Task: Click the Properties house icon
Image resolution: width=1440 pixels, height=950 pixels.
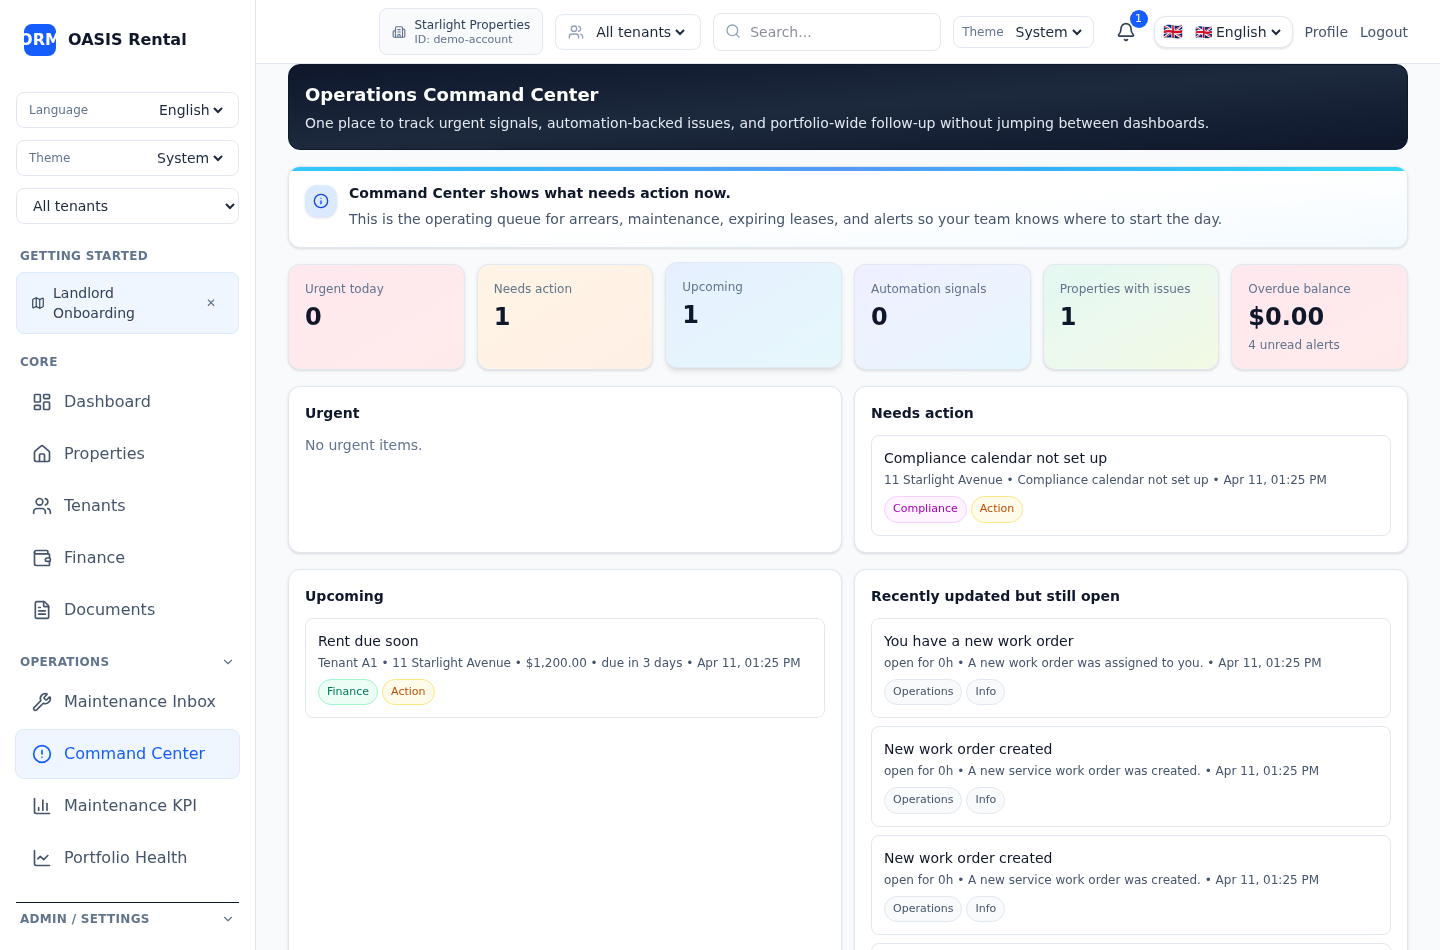Action: (x=42, y=454)
